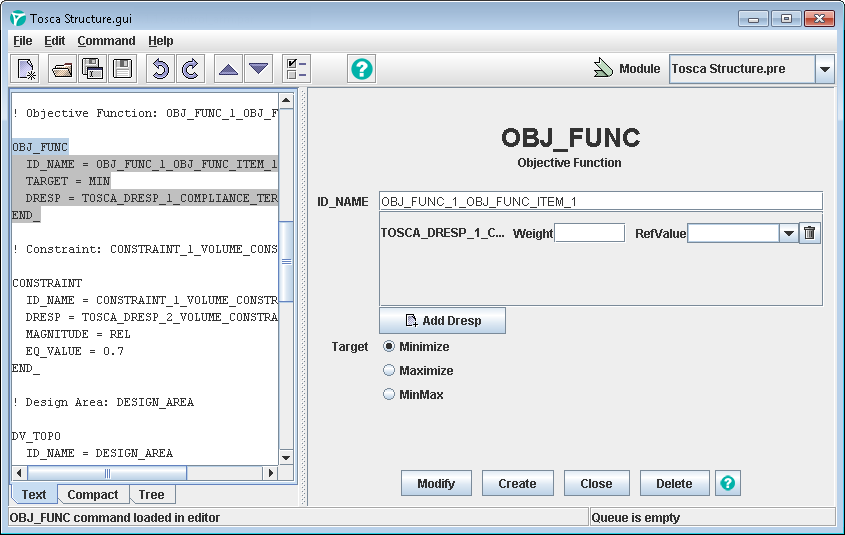This screenshot has height=535, width=845.
Task: Click the RefValue combo box field
Action: click(x=733, y=233)
